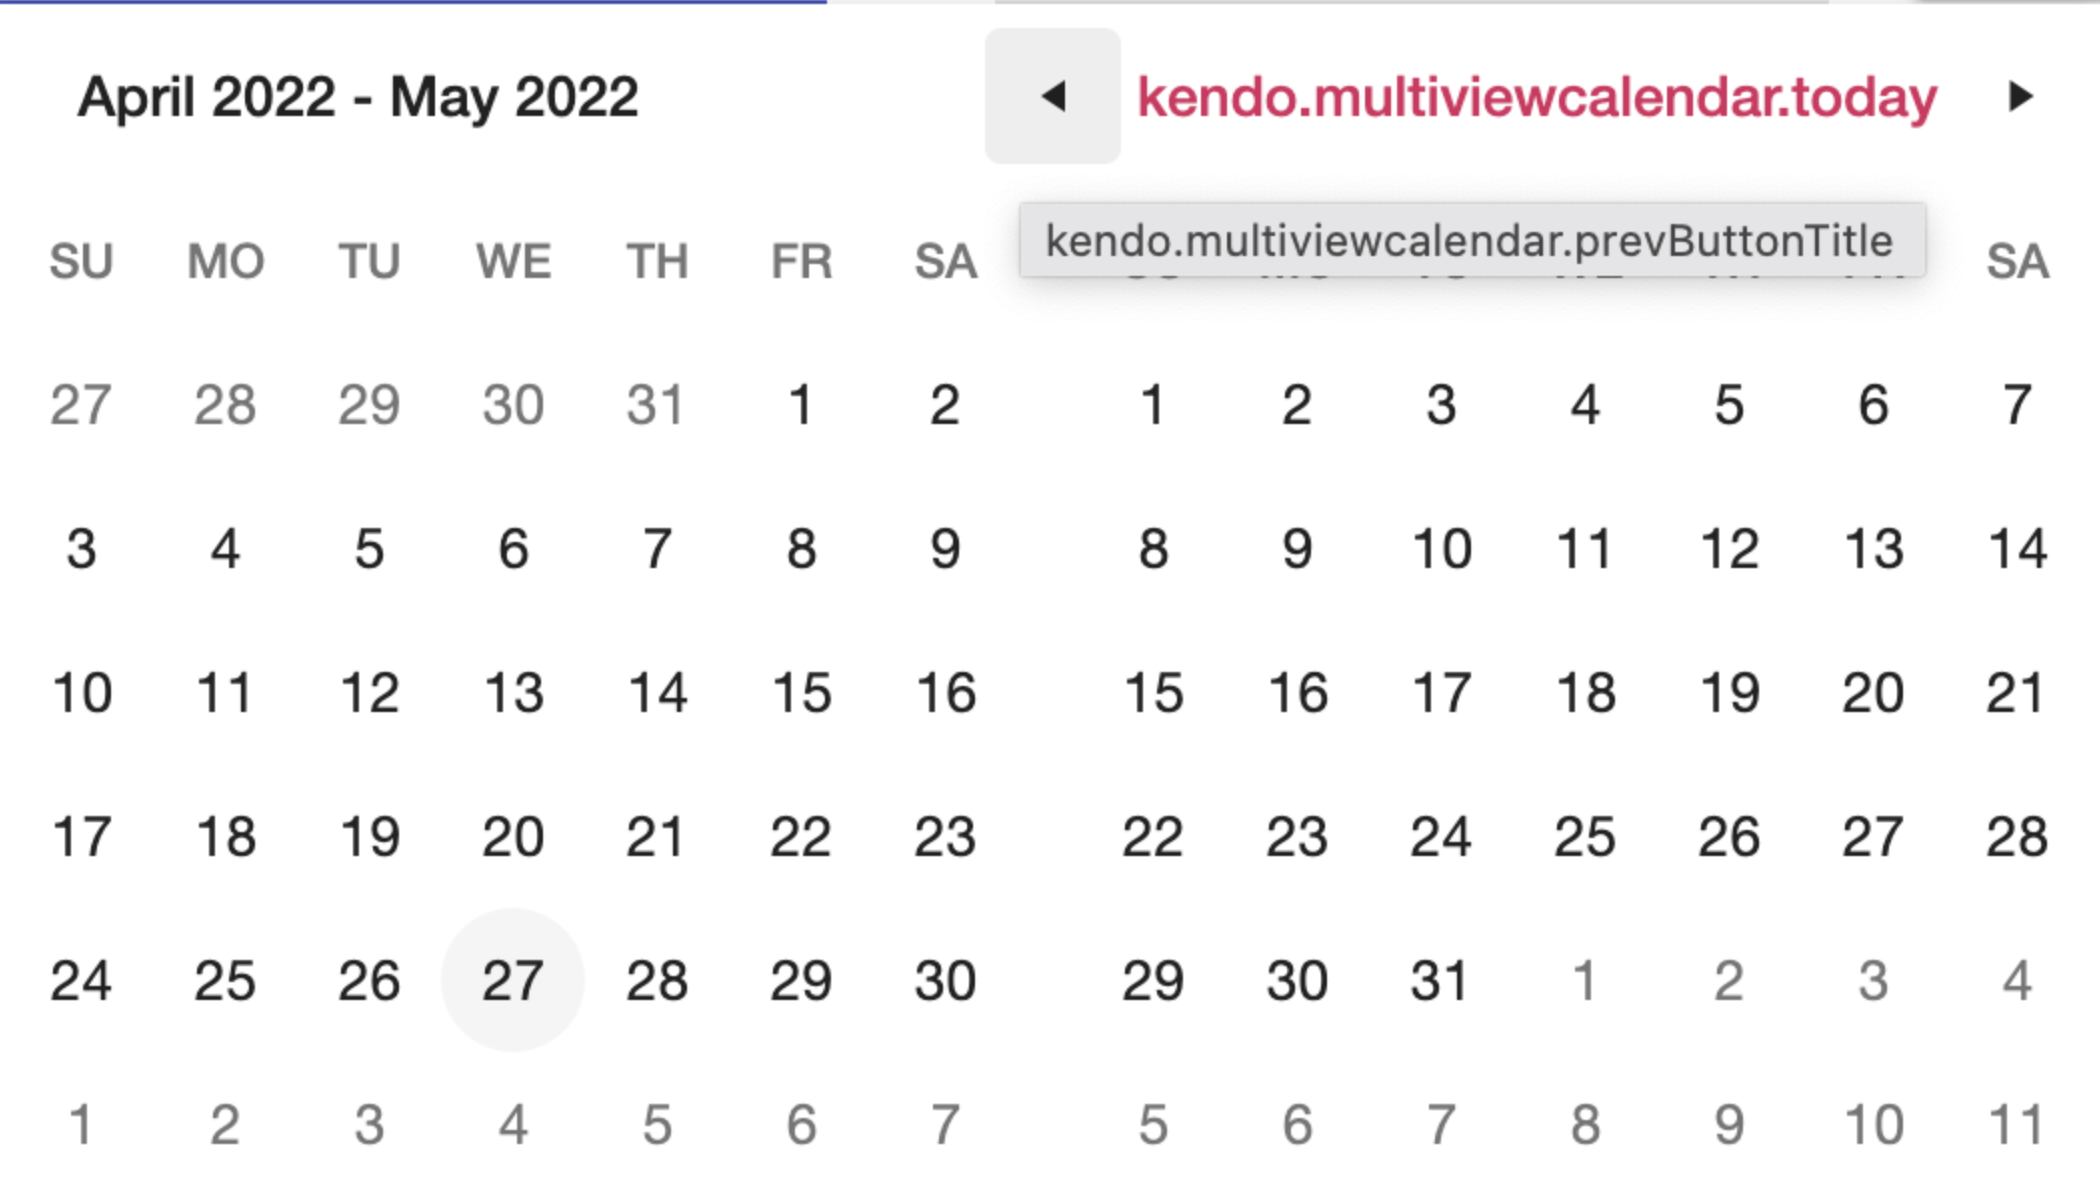Click the next month arrow icon
Image resolution: width=2100 pixels, height=1192 pixels.
[x=2020, y=97]
